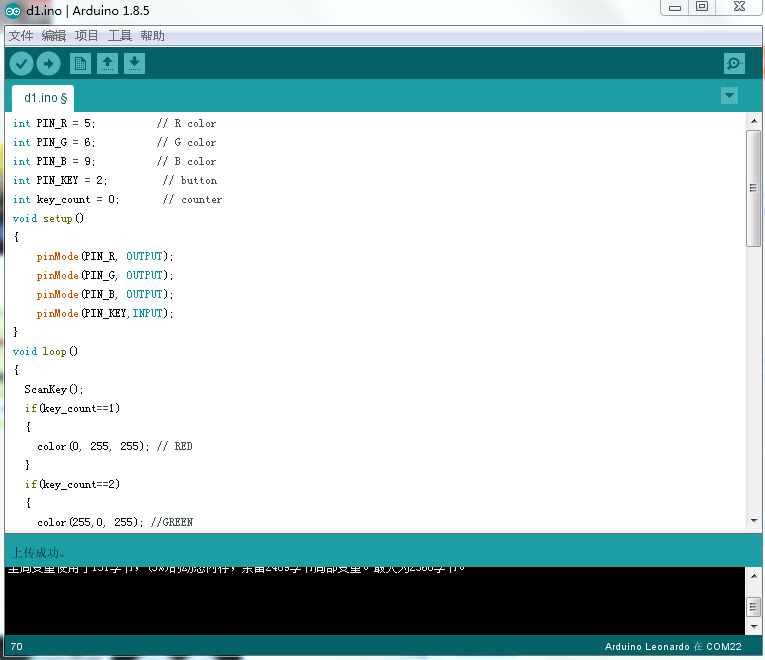
Task: Save the sketch with the down-arrow icon
Action: 134,63
